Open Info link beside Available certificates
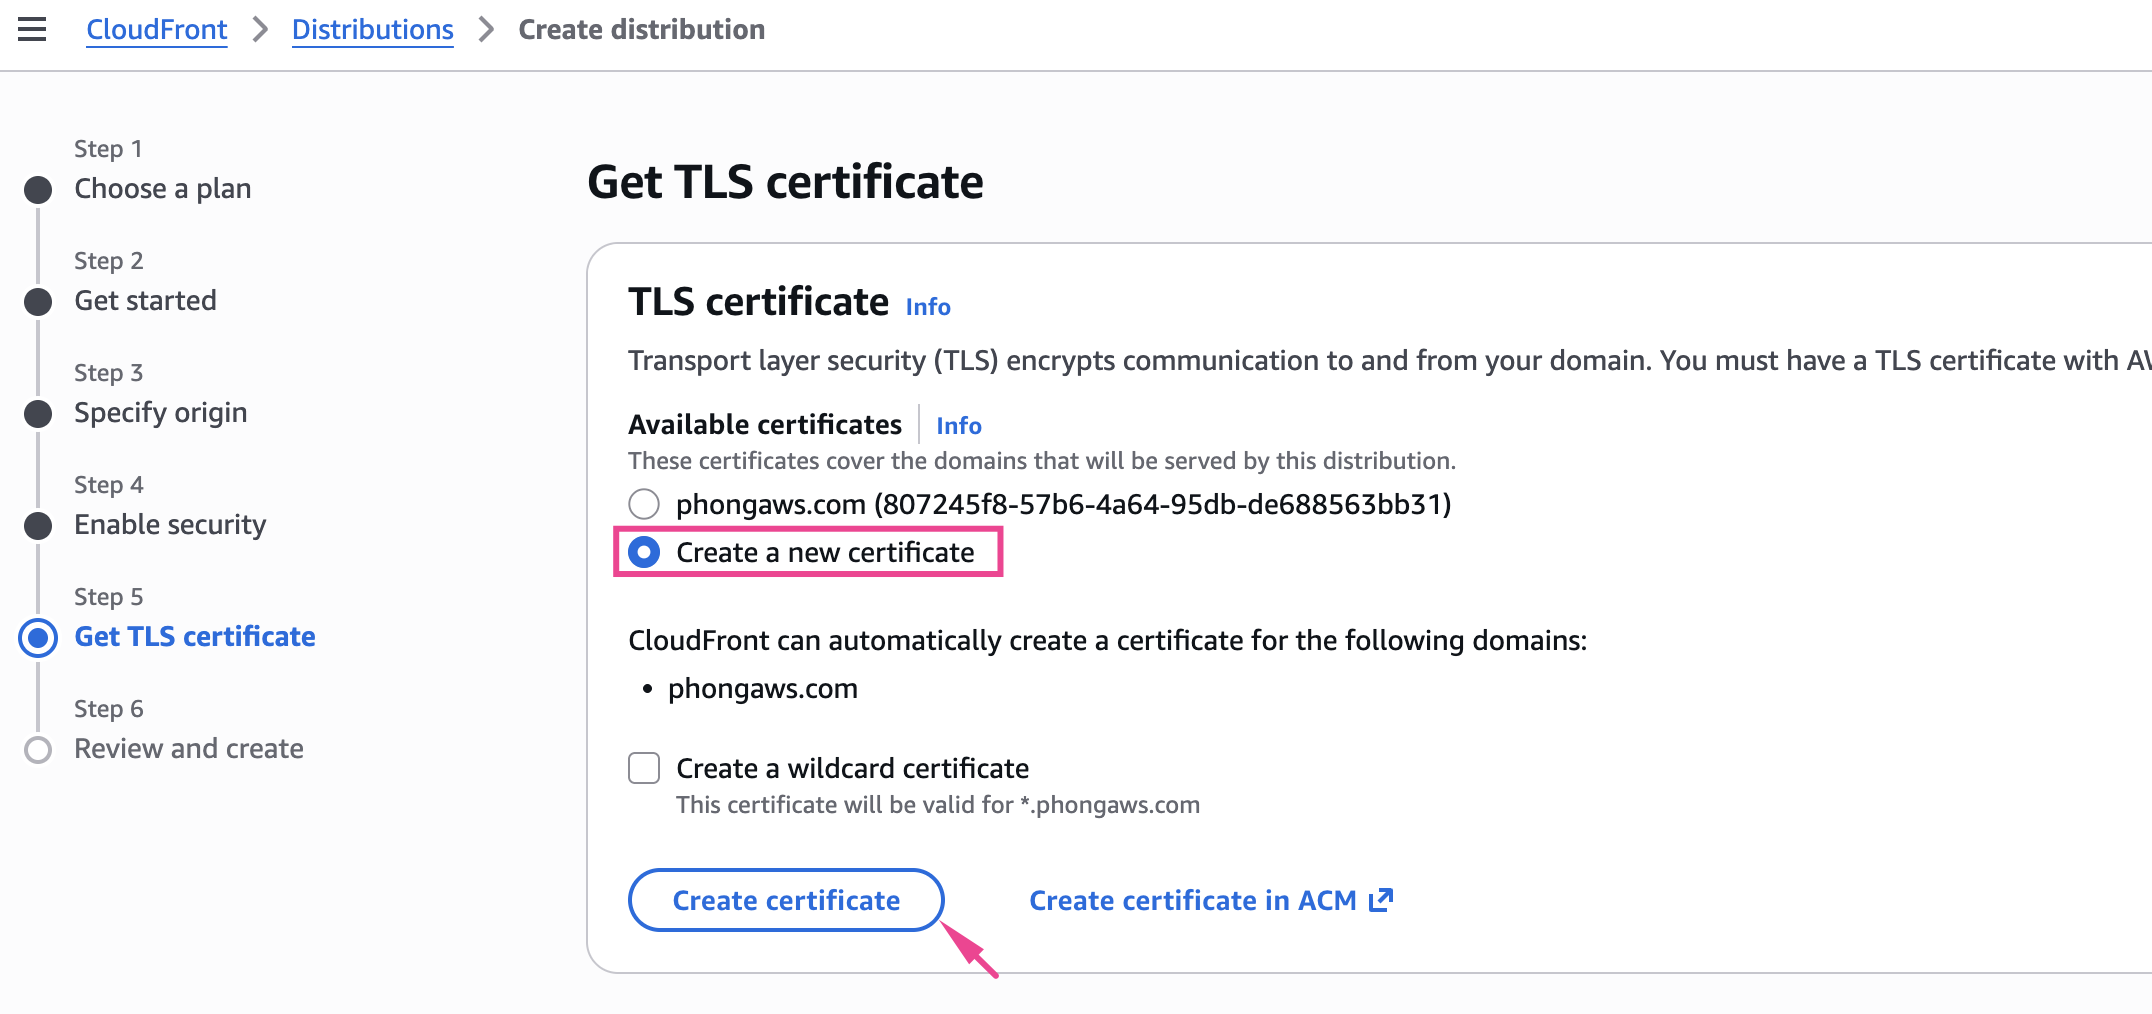Viewport: 2152px width, 1014px height. (959, 426)
